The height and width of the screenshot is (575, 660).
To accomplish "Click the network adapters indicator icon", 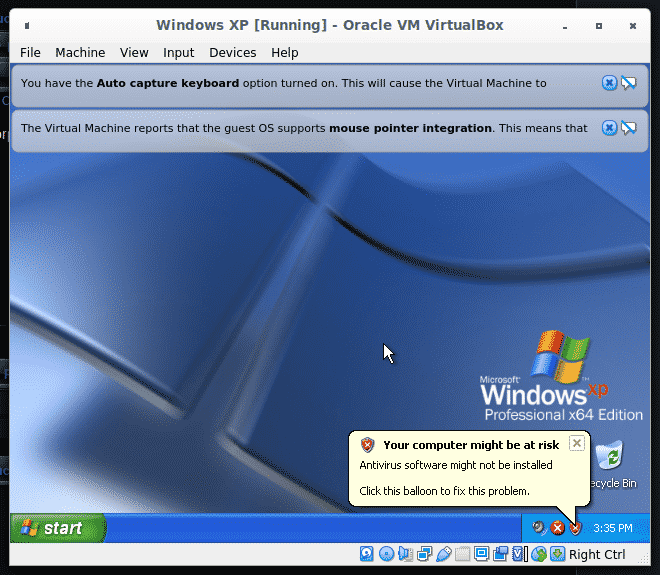I will (x=424, y=554).
